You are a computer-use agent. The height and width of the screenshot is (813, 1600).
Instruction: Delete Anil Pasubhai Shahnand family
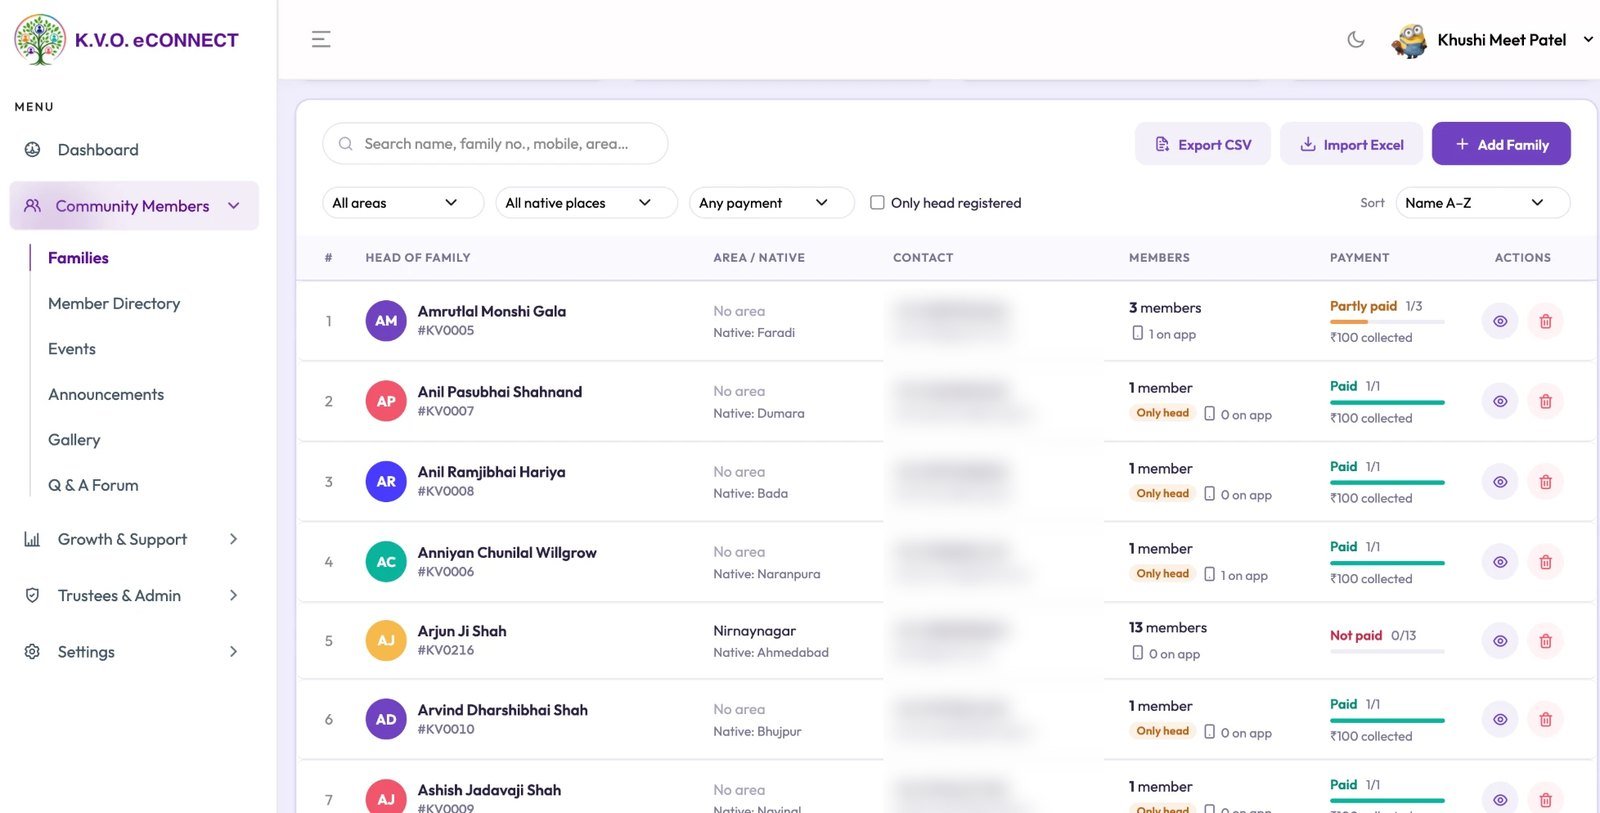pos(1545,401)
